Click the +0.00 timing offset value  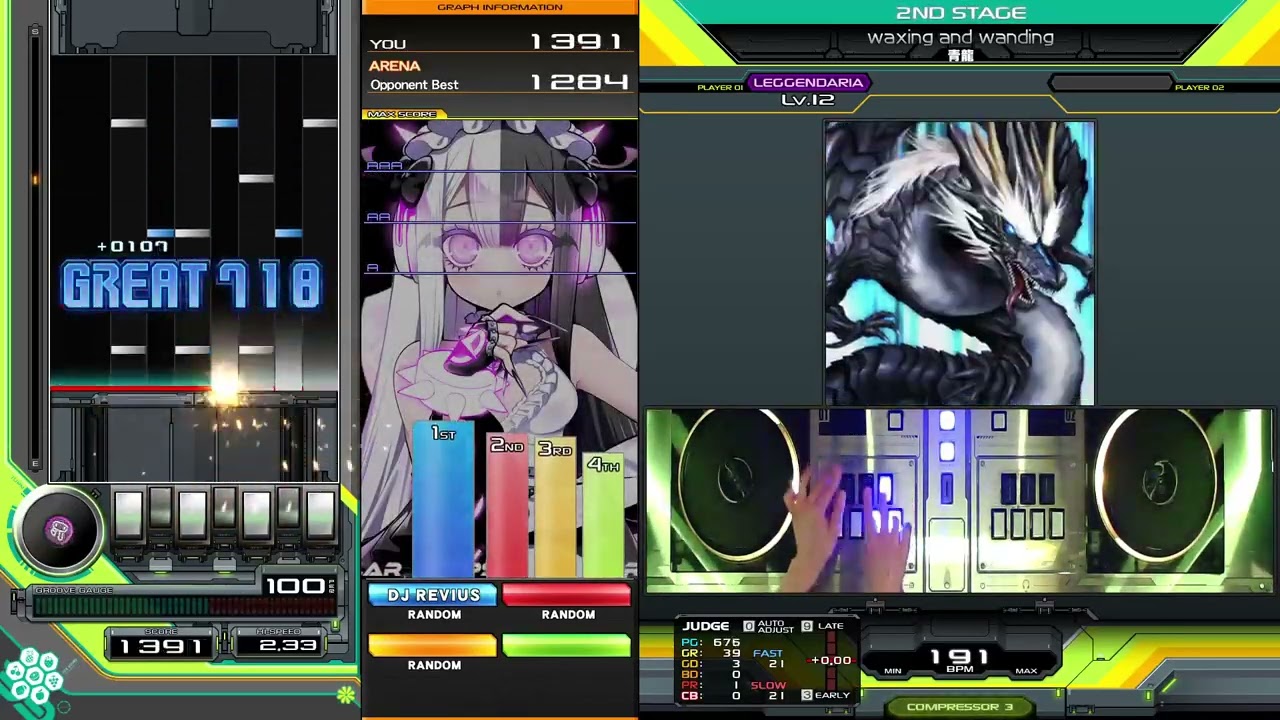click(832, 660)
